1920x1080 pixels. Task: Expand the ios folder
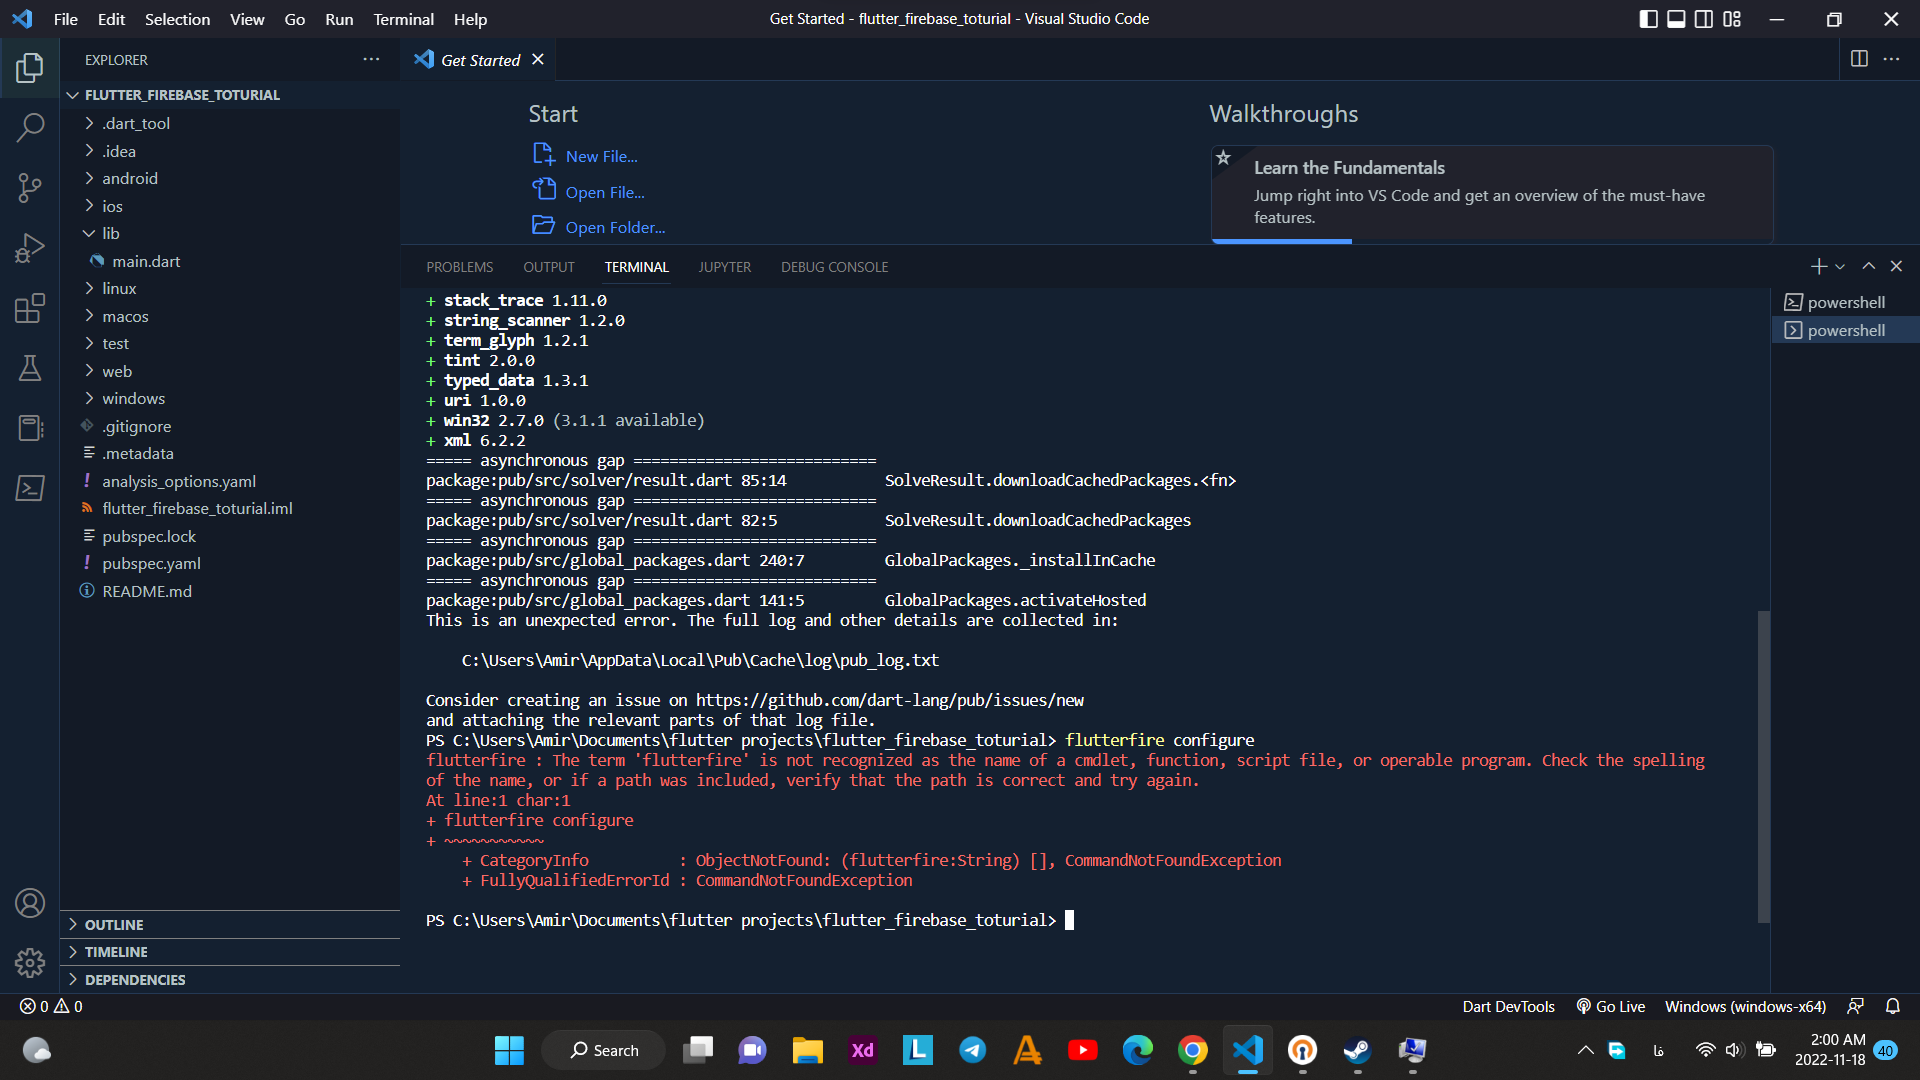pos(230,206)
